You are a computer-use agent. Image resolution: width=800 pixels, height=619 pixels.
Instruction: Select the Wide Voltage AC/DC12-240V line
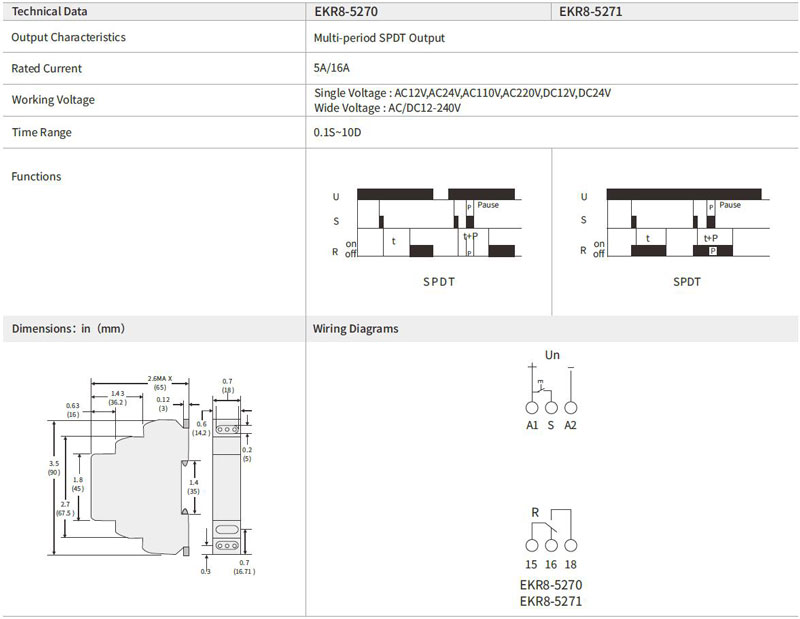[x=387, y=108]
